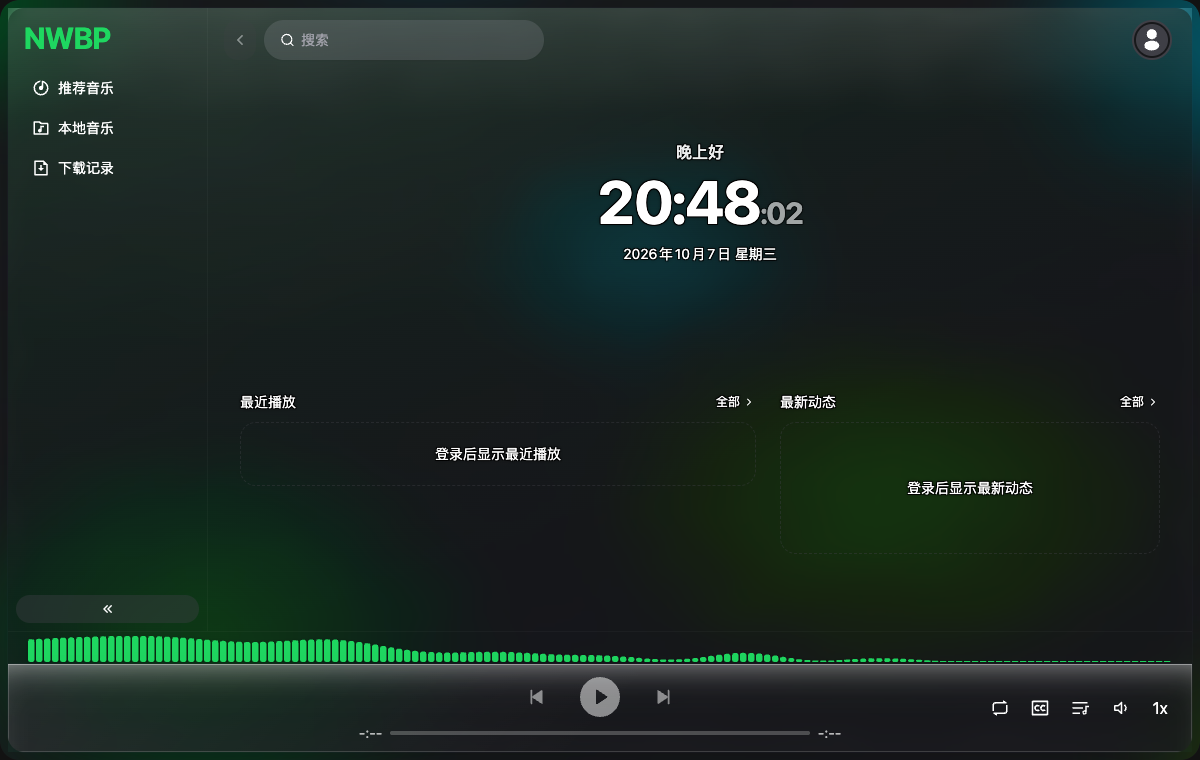Collapse the sidebar with double chevron
The image size is (1200, 760).
(x=108, y=609)
